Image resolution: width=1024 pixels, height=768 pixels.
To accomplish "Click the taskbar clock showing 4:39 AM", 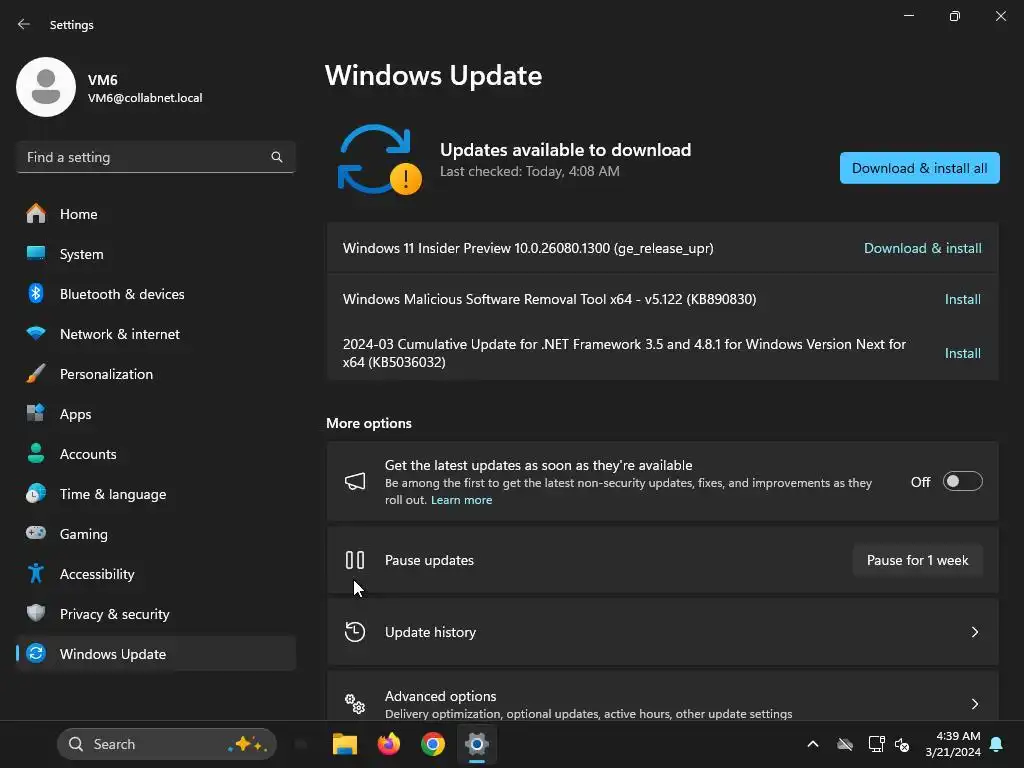I will (x=953, y=744).
